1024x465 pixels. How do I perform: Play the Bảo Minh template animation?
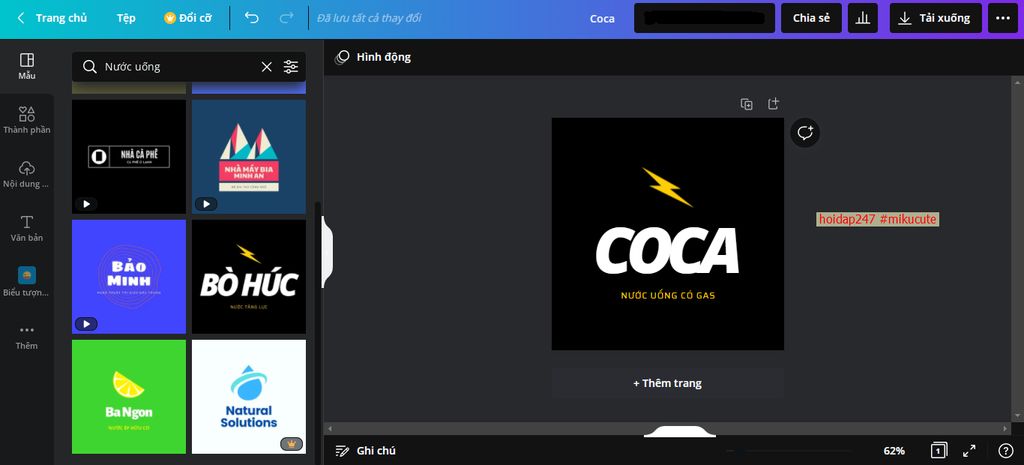86,324
